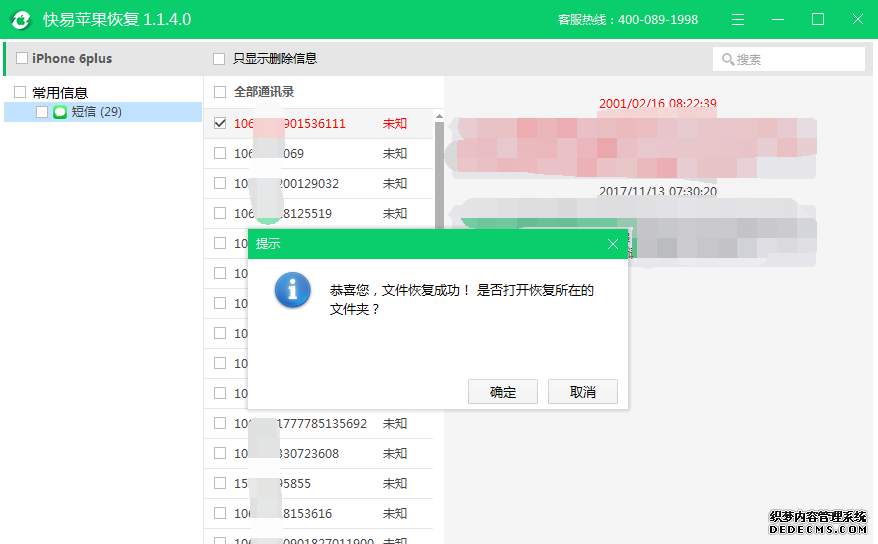Enable 只显示删除信息 checkbox
Viewport: 878px width, 544px height.
[x=219, y=59]
